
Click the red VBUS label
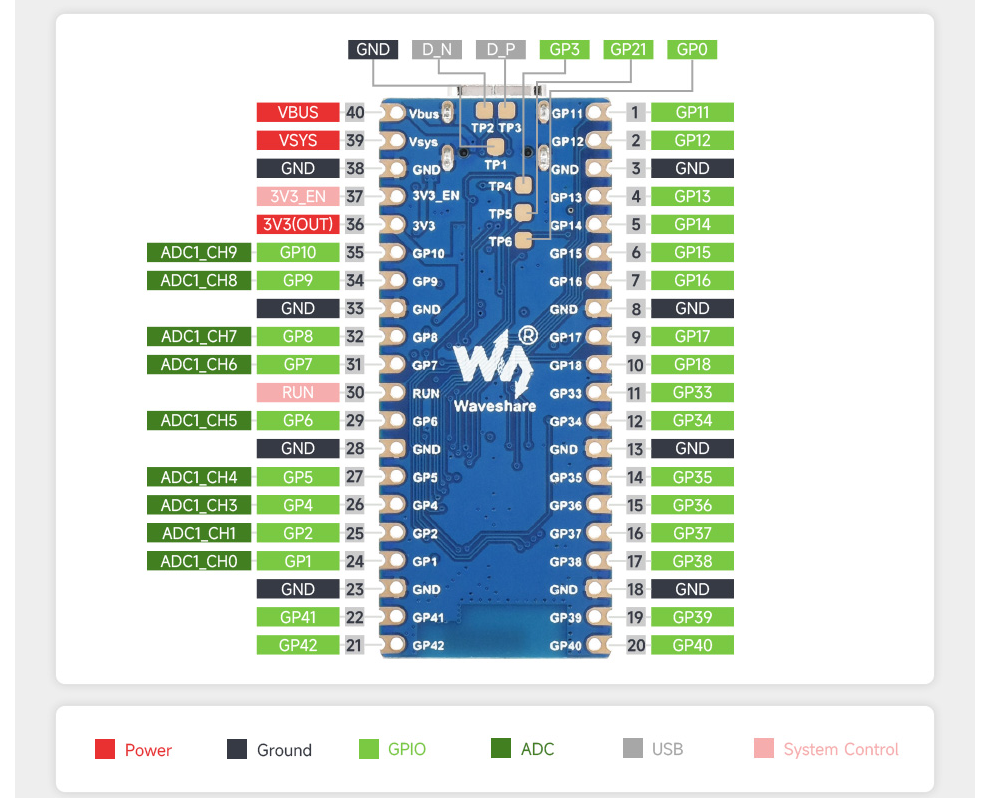pyautogui.click(x=298, y=112)
